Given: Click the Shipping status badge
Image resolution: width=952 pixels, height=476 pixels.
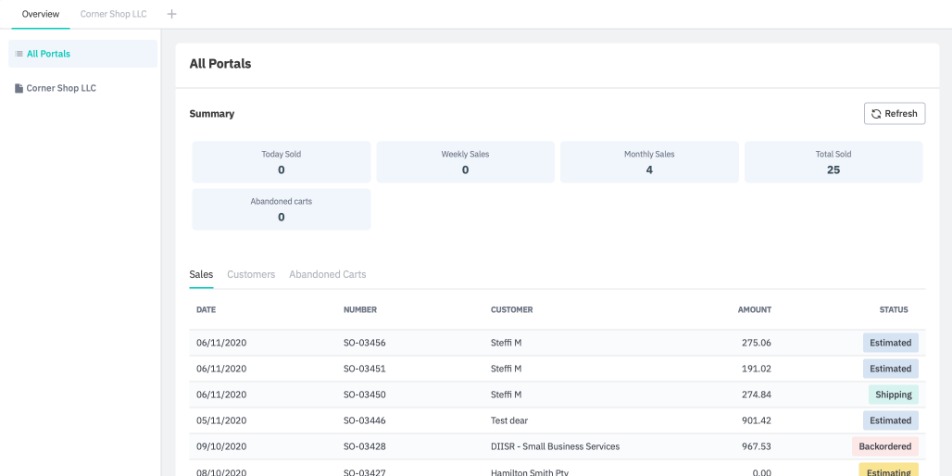Looking at the screenshot, I should (893, 395).
